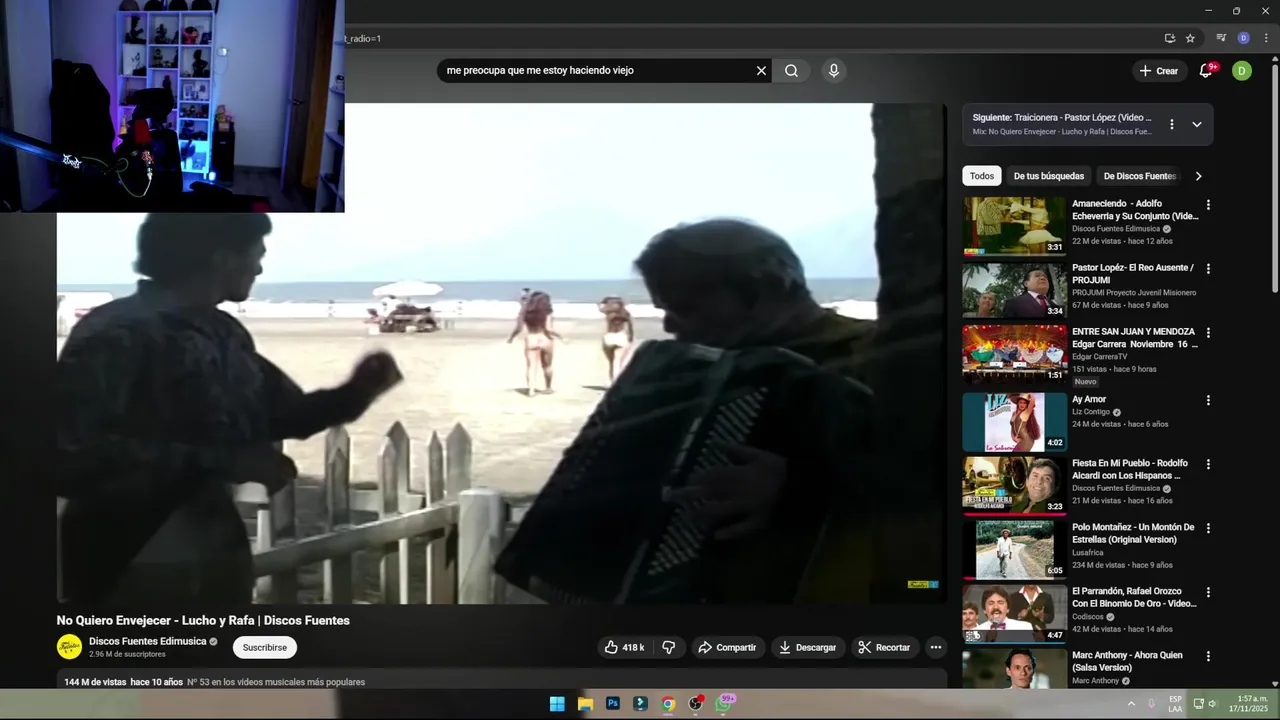Open File Explorer from taskbar
1280x720 pixels.
tap(585, 704)
